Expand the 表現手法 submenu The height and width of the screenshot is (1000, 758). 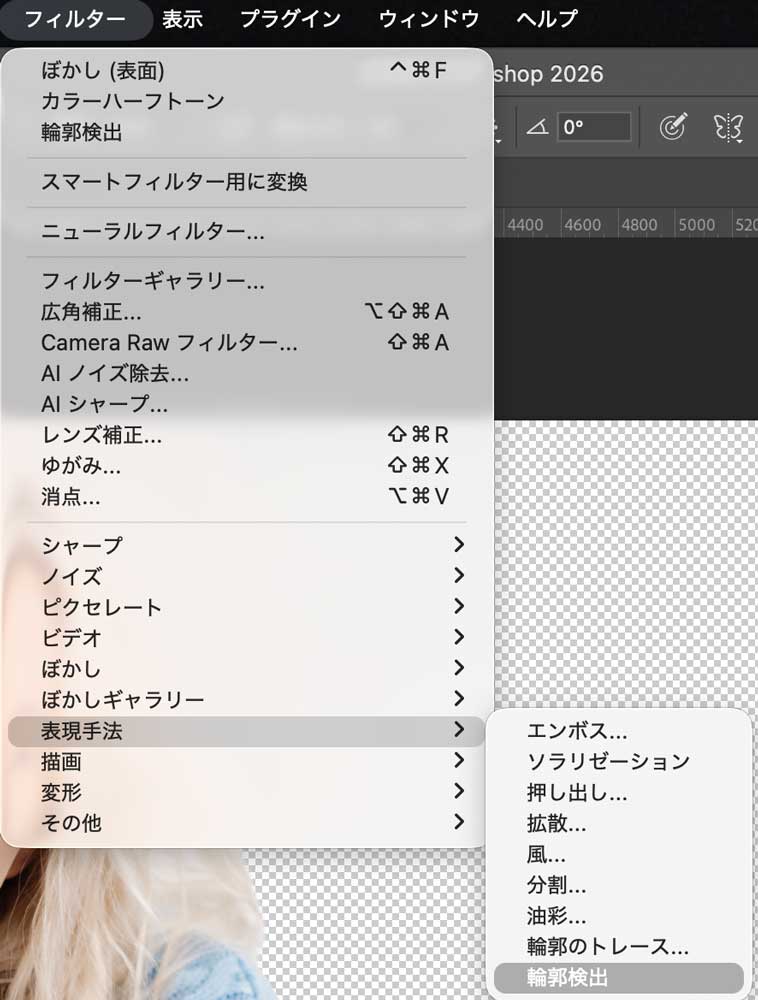[247, 731]
